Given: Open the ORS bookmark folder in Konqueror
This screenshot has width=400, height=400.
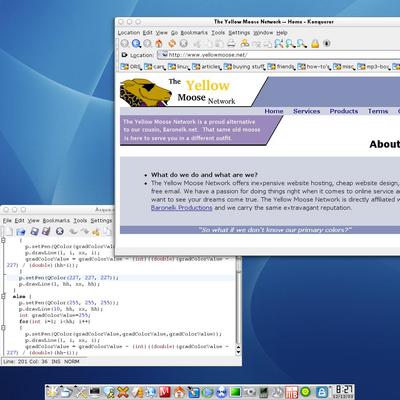Looking at the screenshot, I should [x=131, y=67].
